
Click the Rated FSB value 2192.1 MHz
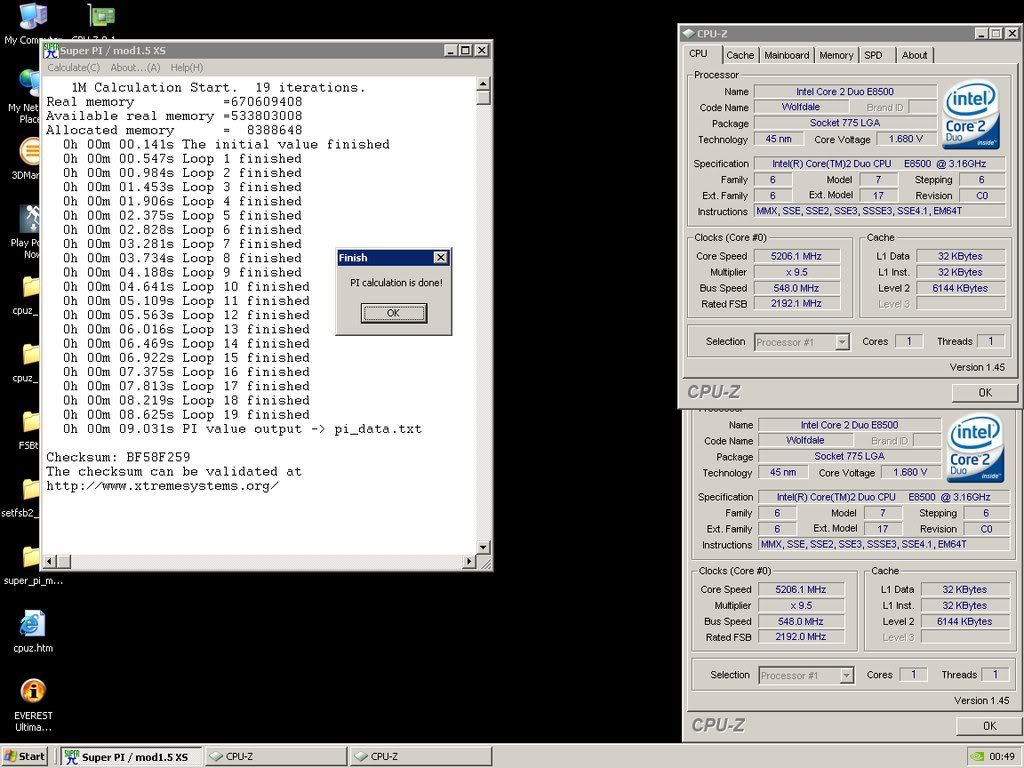pyautogui.click(x=797, y=303)
